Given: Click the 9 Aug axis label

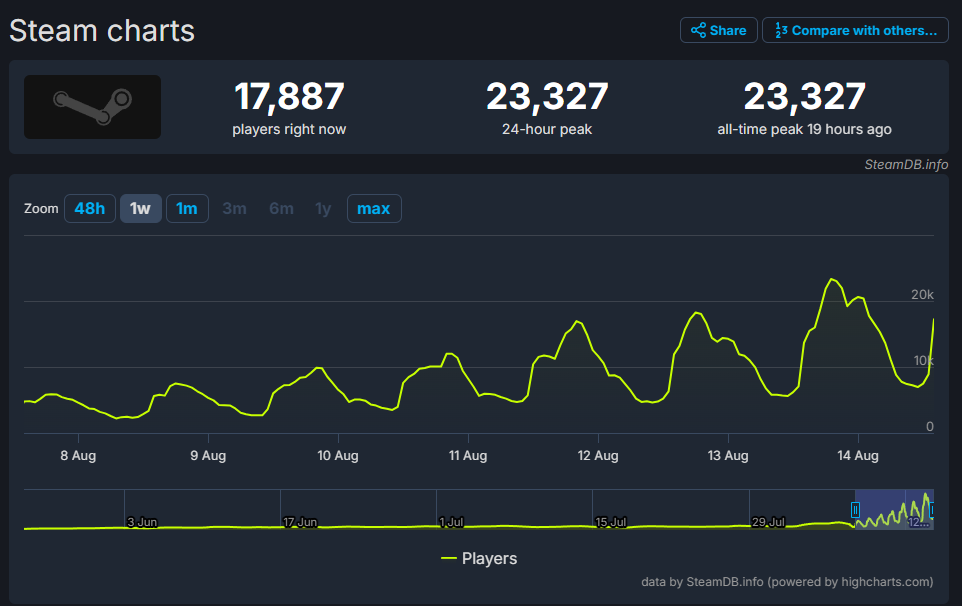Looking at the screenshot, I should (x=208, y=456).
